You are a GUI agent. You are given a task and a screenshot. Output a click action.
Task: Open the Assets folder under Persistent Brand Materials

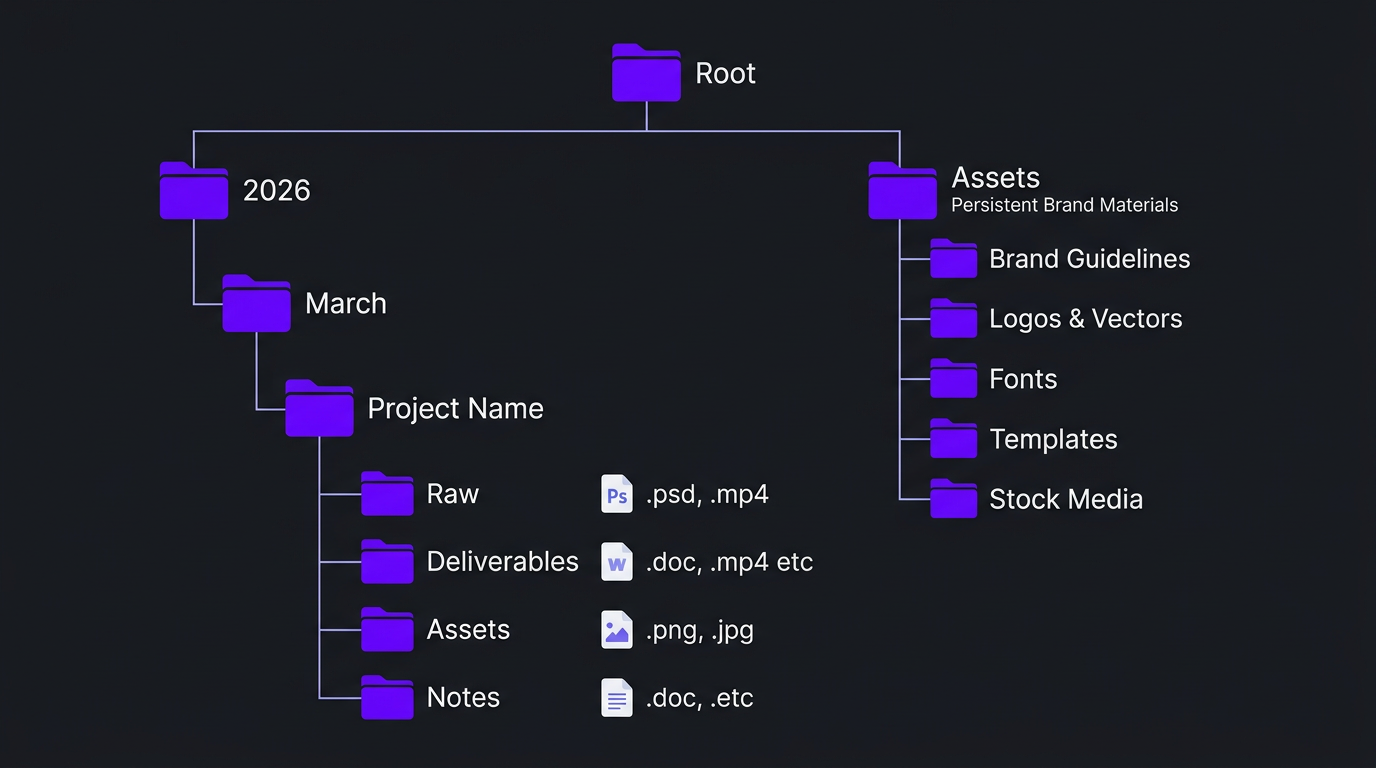click(902, 190)
